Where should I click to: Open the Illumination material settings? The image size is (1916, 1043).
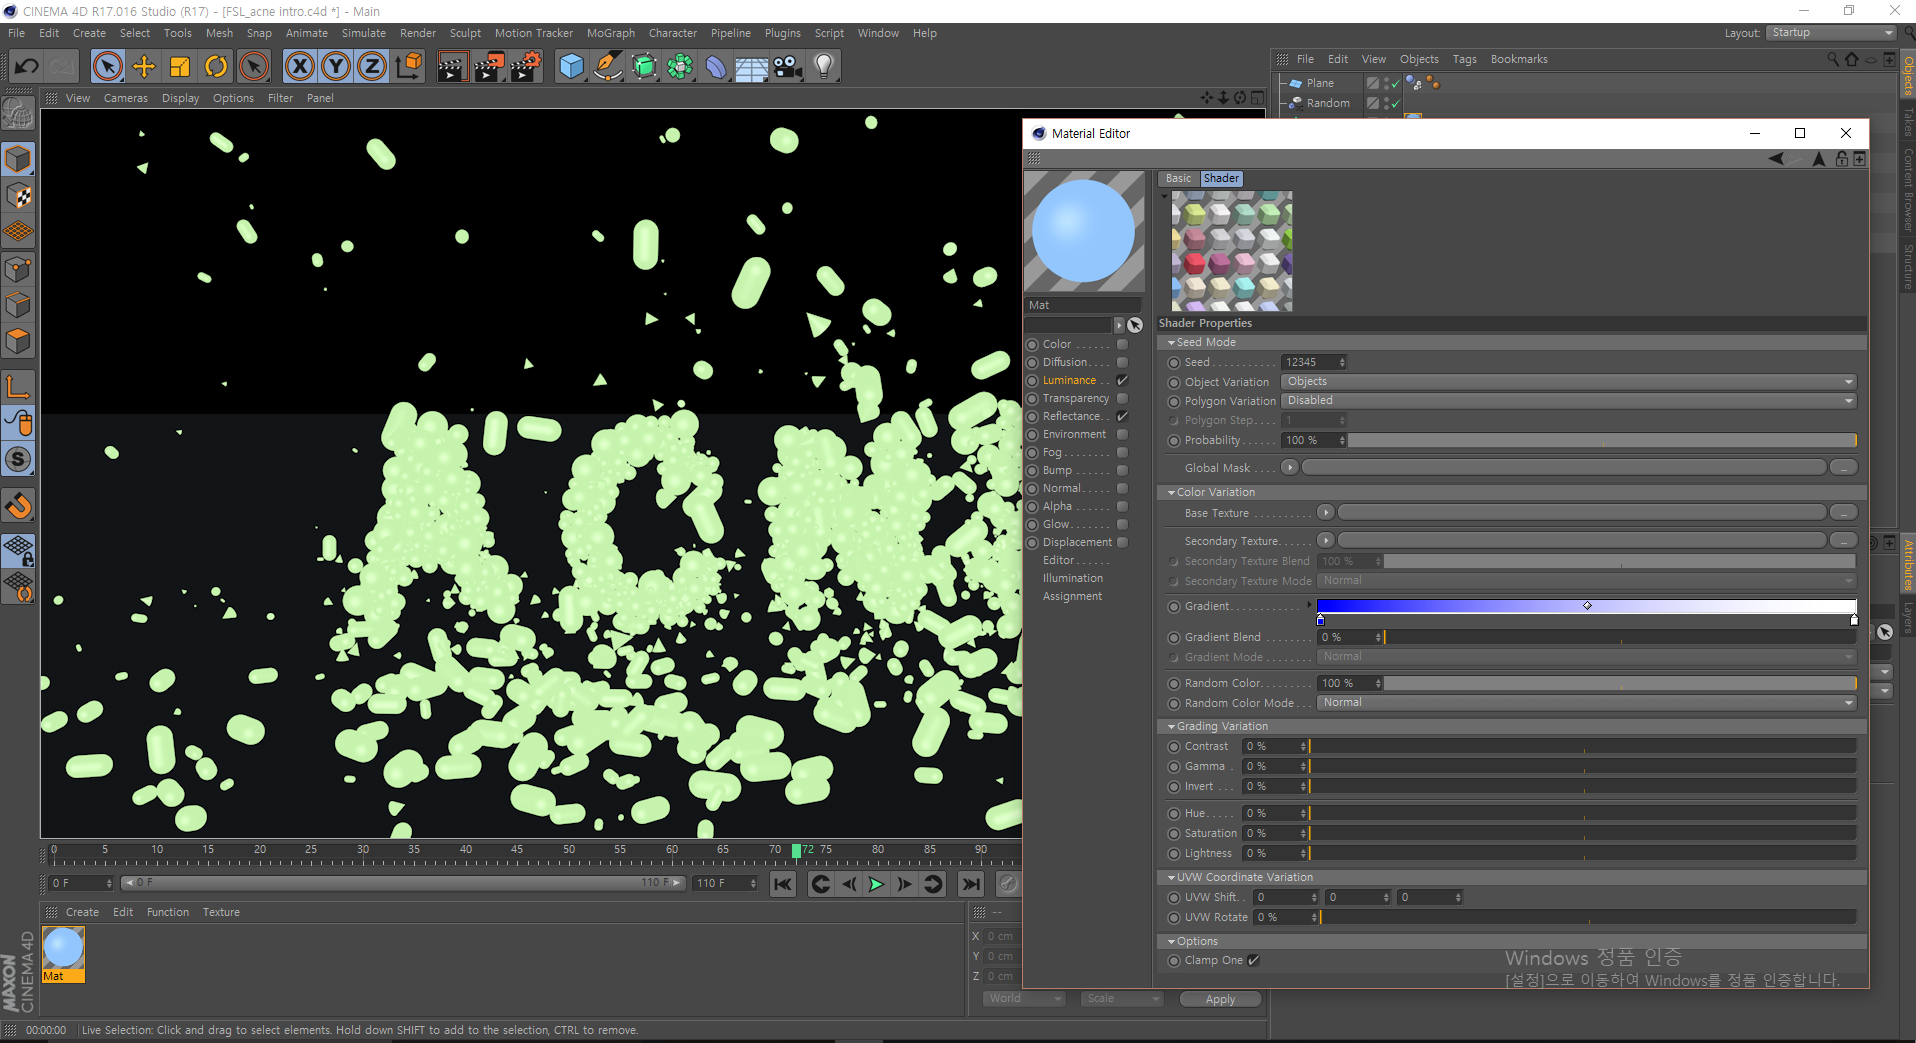point(1073,579)
